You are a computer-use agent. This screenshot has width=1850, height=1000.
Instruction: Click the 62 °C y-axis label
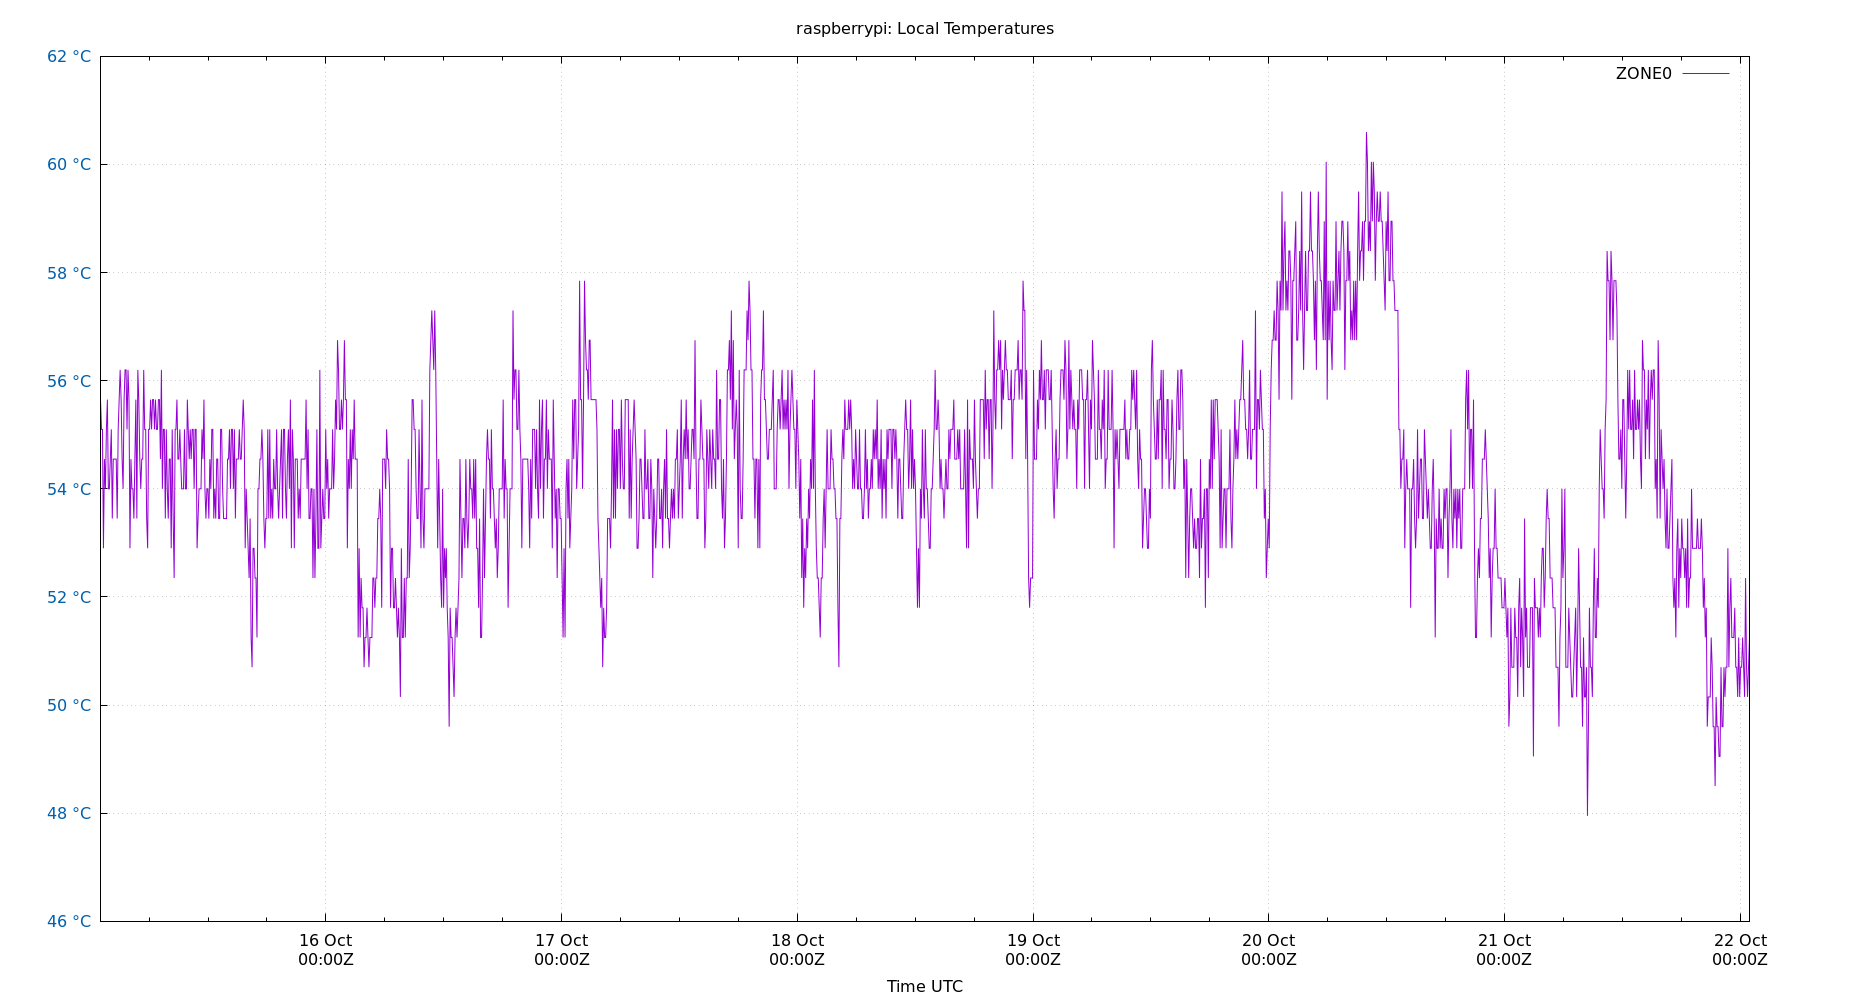tap(69, 57)
